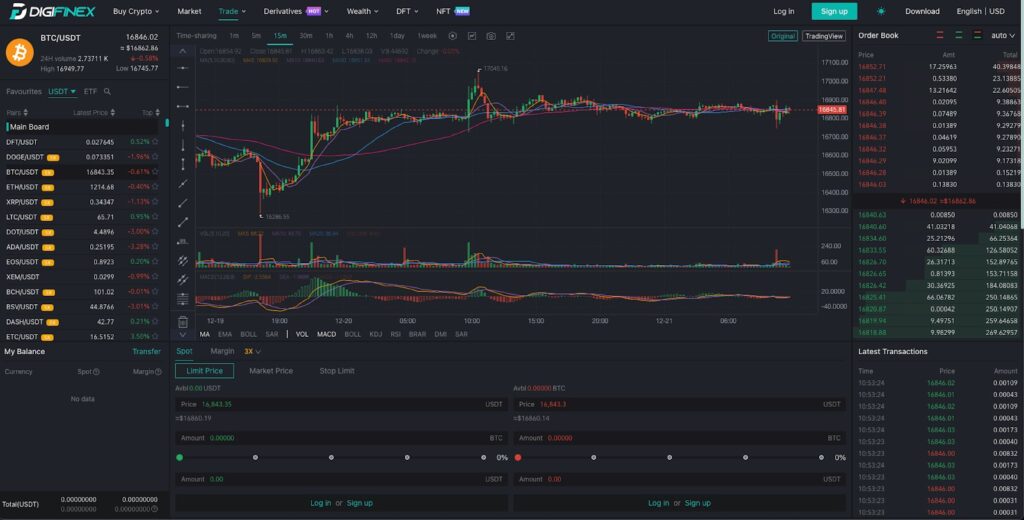Select the price line drawing tool
This screenshot has width=1024, height=520.
point(183,242)
